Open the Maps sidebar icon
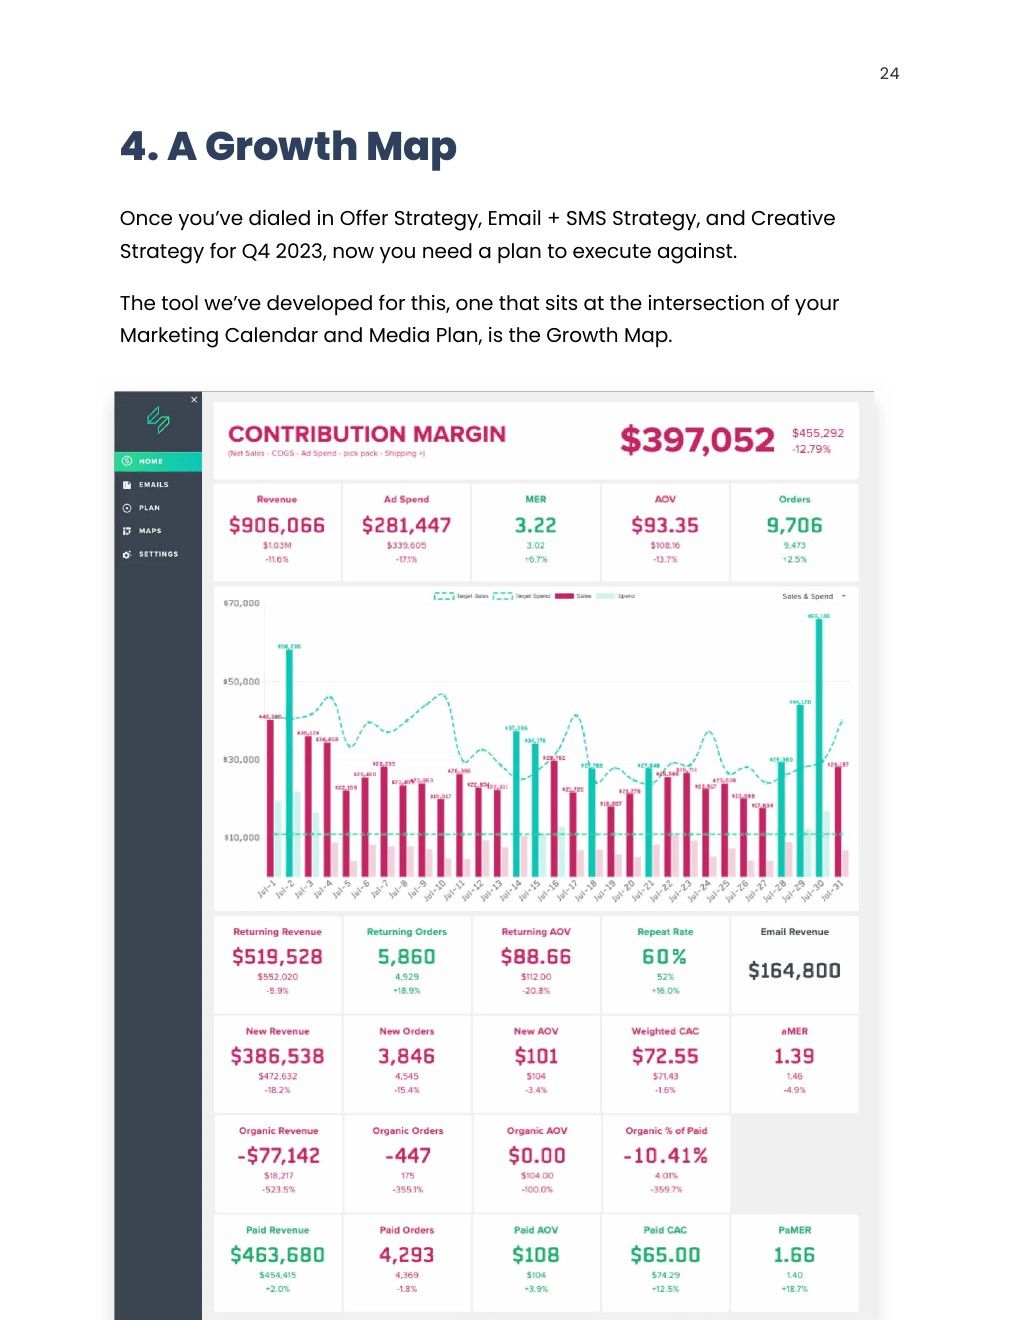 click(127, 531)
